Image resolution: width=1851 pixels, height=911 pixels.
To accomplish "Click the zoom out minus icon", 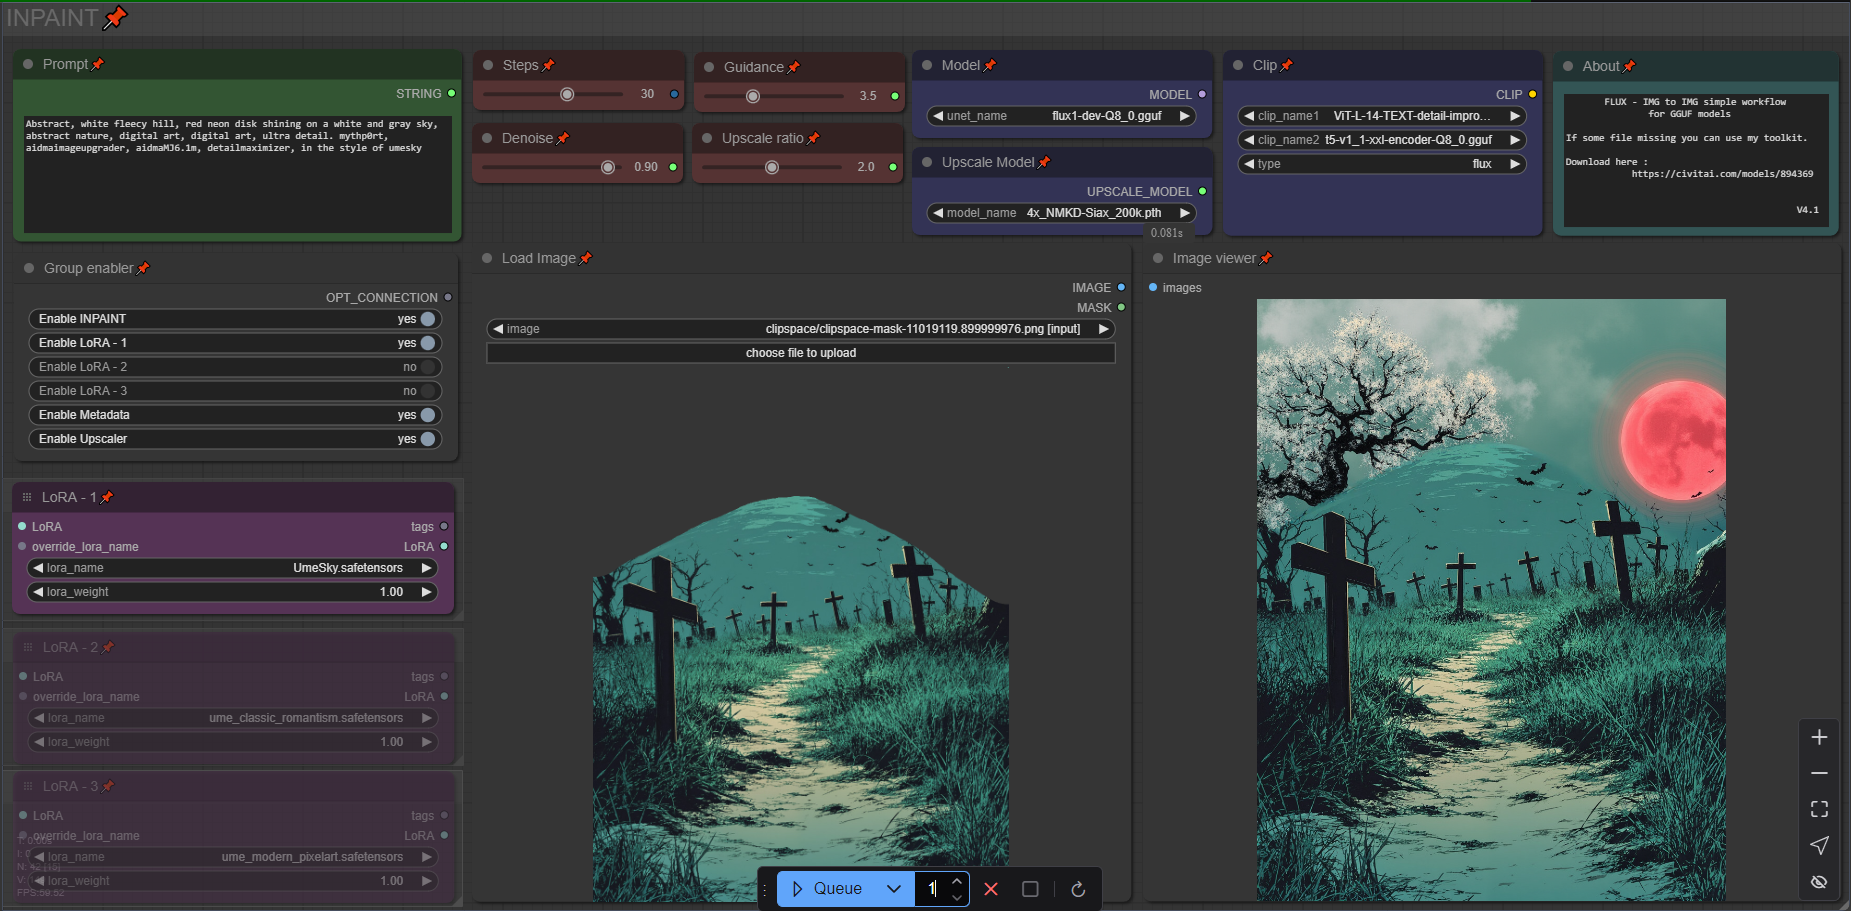I will click(x=1819, y=773).
